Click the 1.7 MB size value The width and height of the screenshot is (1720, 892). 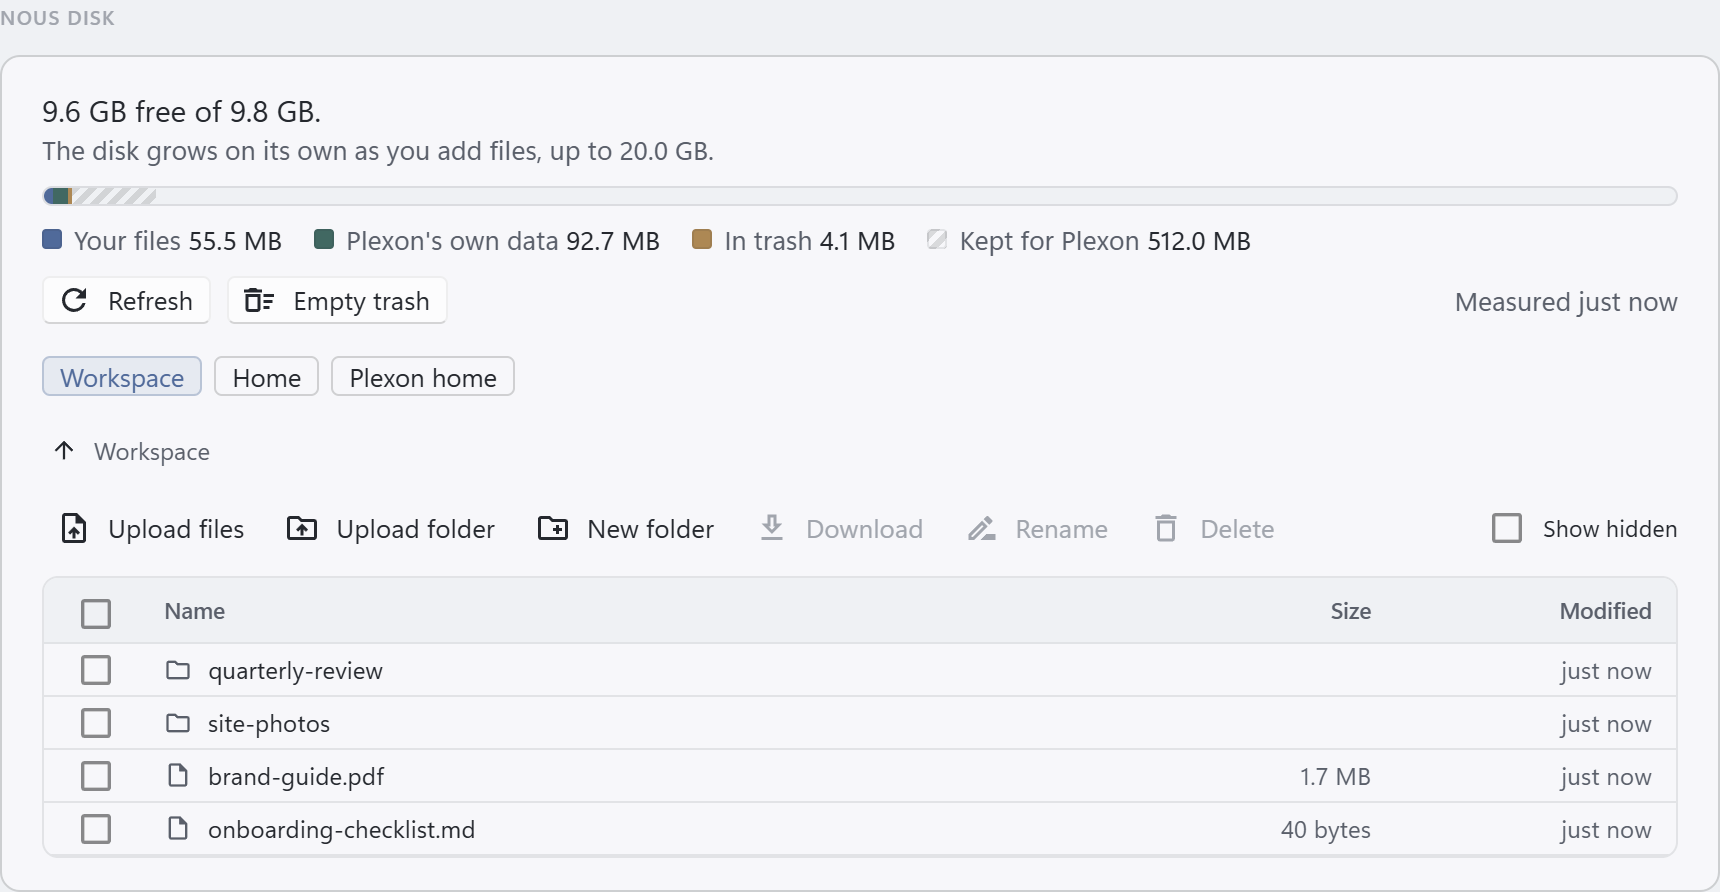(x=1335, y=777)
